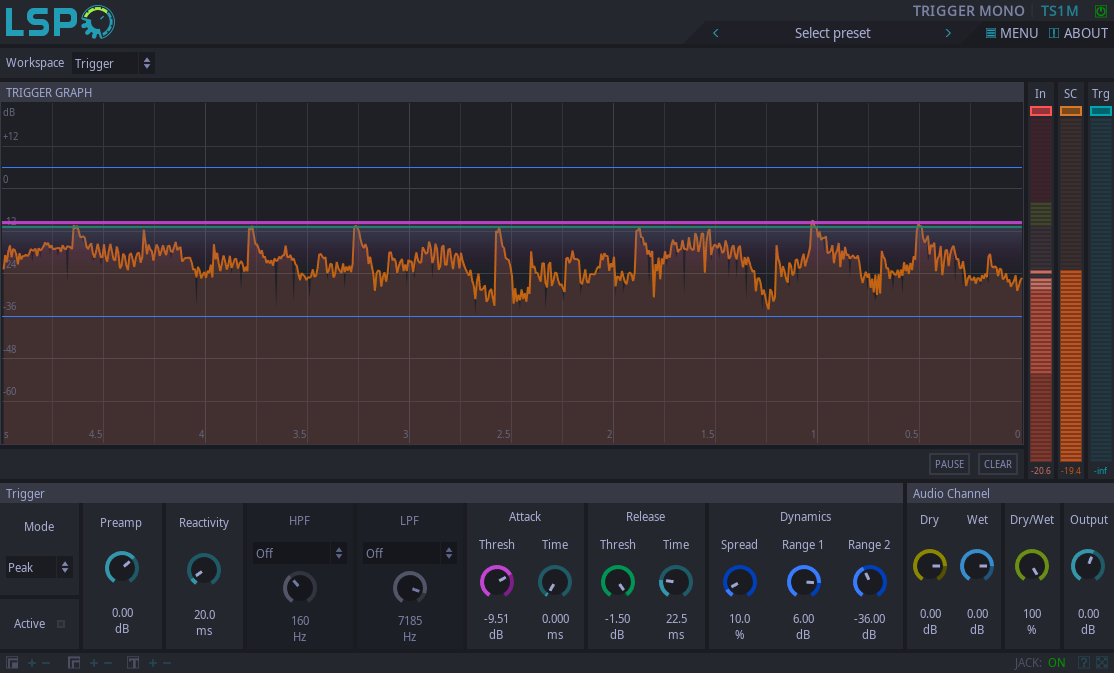Click the Preamp knob
Image resolution: width=1114 pixels, height=673 pixels.
[122, 568]
